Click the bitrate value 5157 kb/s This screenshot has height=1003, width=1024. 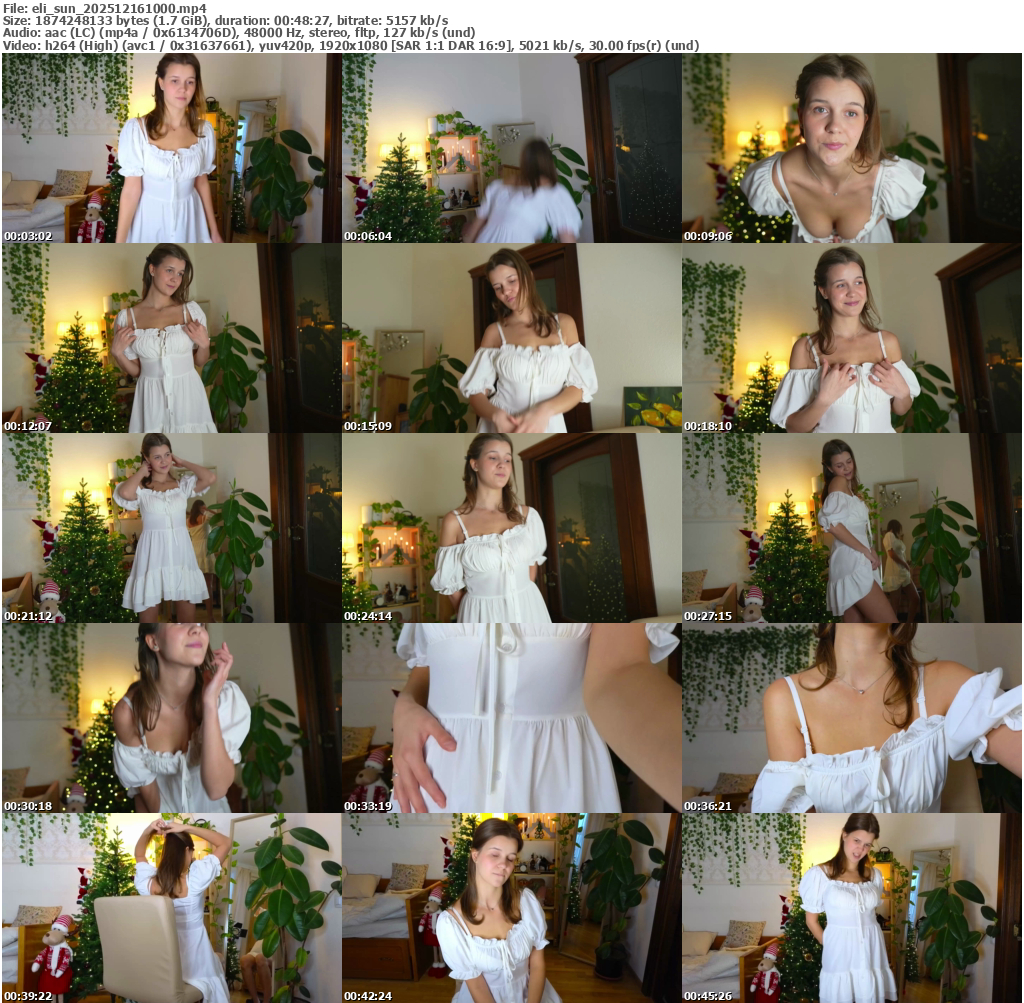click(x=417, y=20)
